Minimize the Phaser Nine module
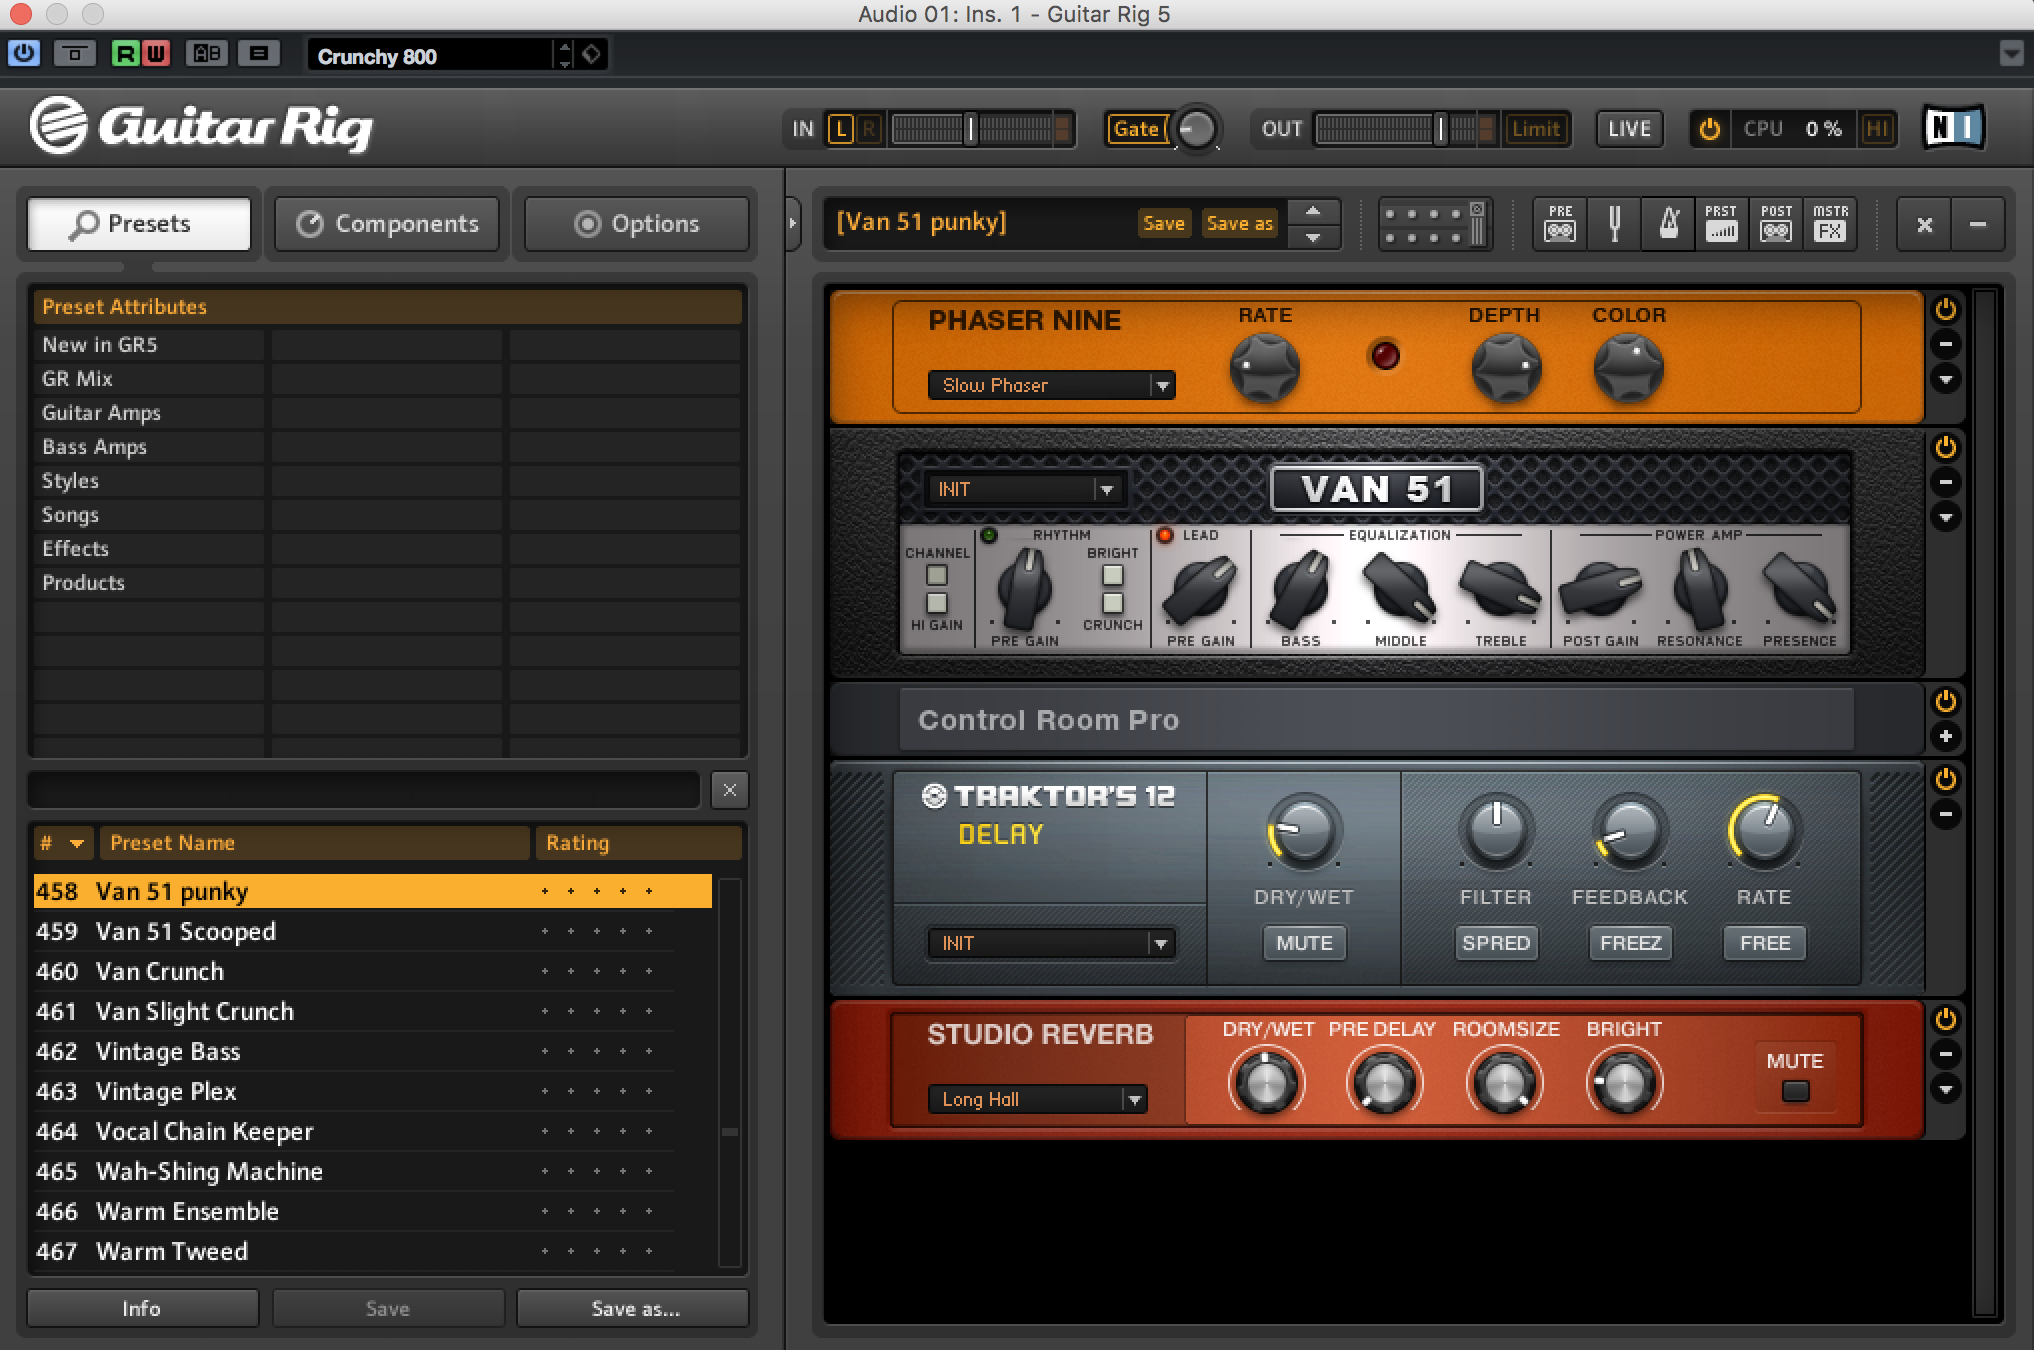This screenshot has height=1350, width=2034. 1945,344
